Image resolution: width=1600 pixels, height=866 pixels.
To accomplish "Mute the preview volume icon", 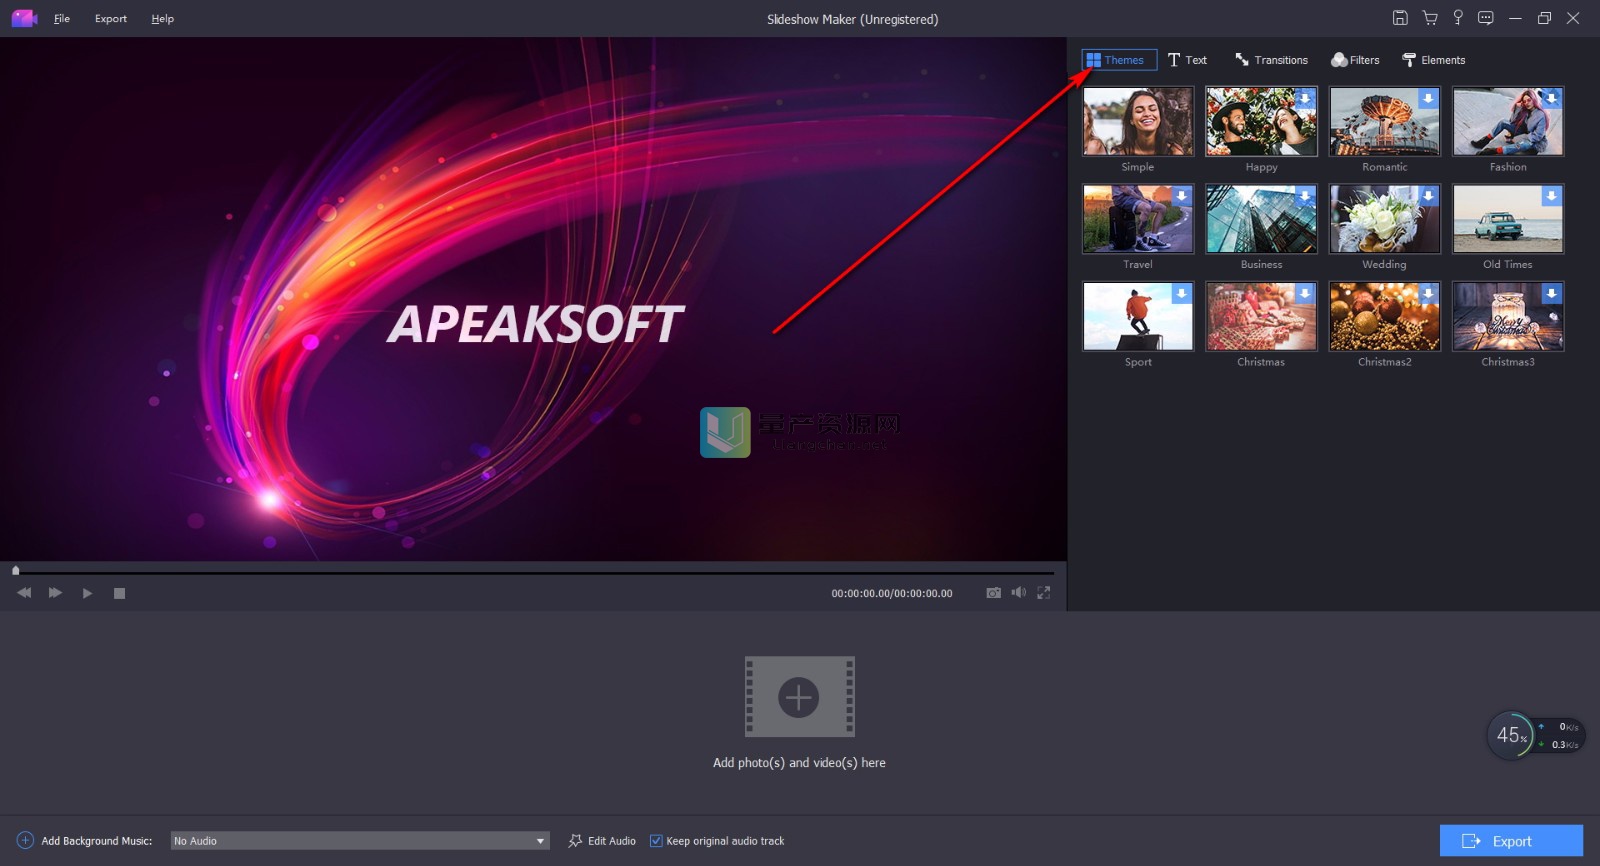I will point(1018,593).
